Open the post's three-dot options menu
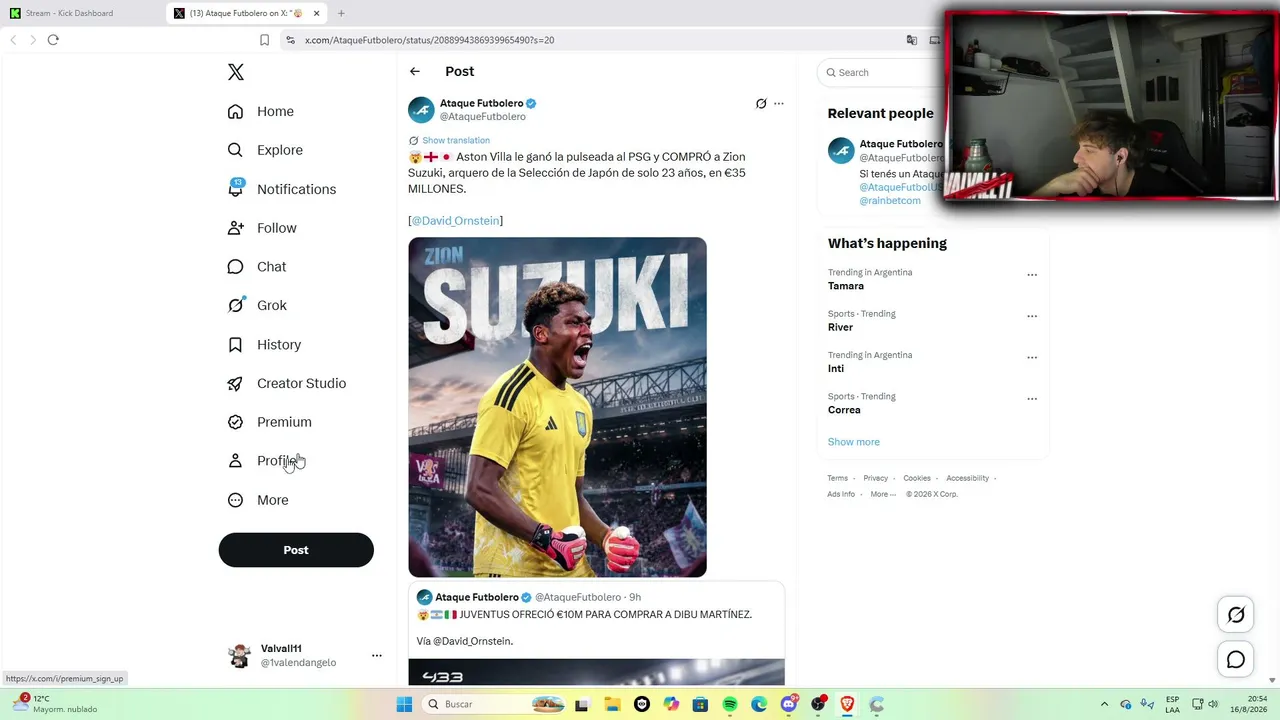The height and width of the screenshot is (720, 1280). tap(779, 104)
